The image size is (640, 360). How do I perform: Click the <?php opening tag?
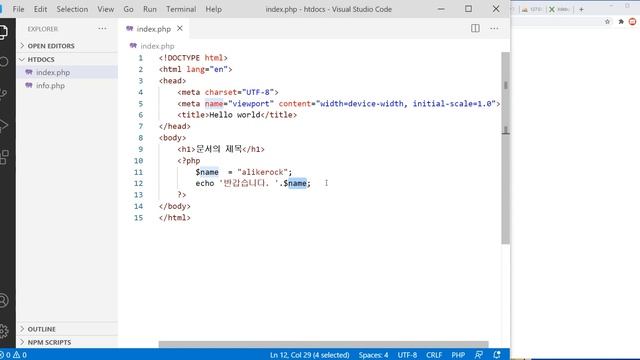(x=189, y=160)
